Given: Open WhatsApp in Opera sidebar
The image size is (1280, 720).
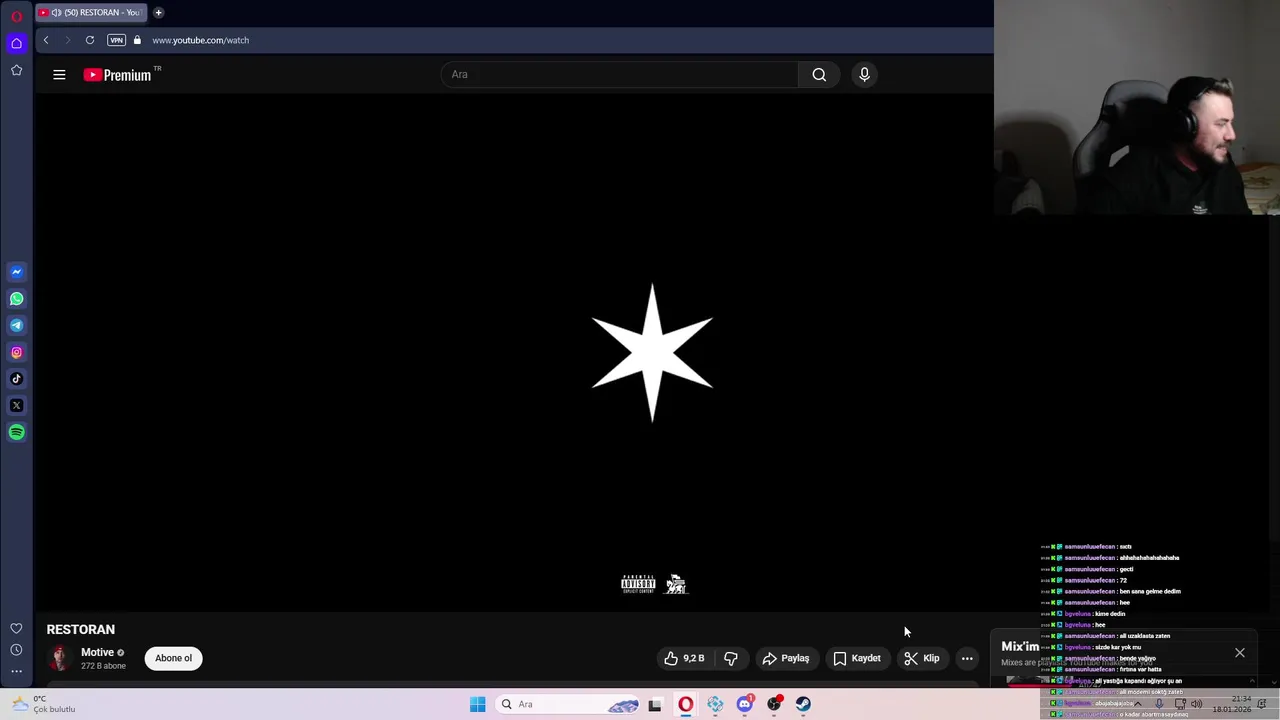Looking at the screenshot, I should 16,299.
